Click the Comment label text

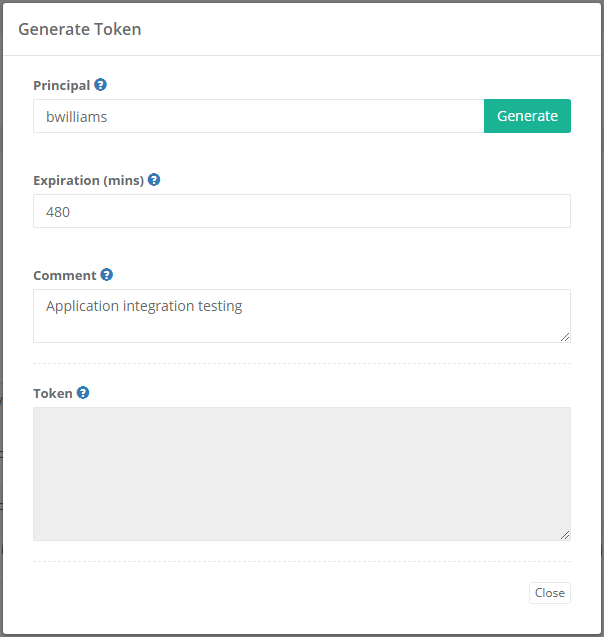click(64, 275)
